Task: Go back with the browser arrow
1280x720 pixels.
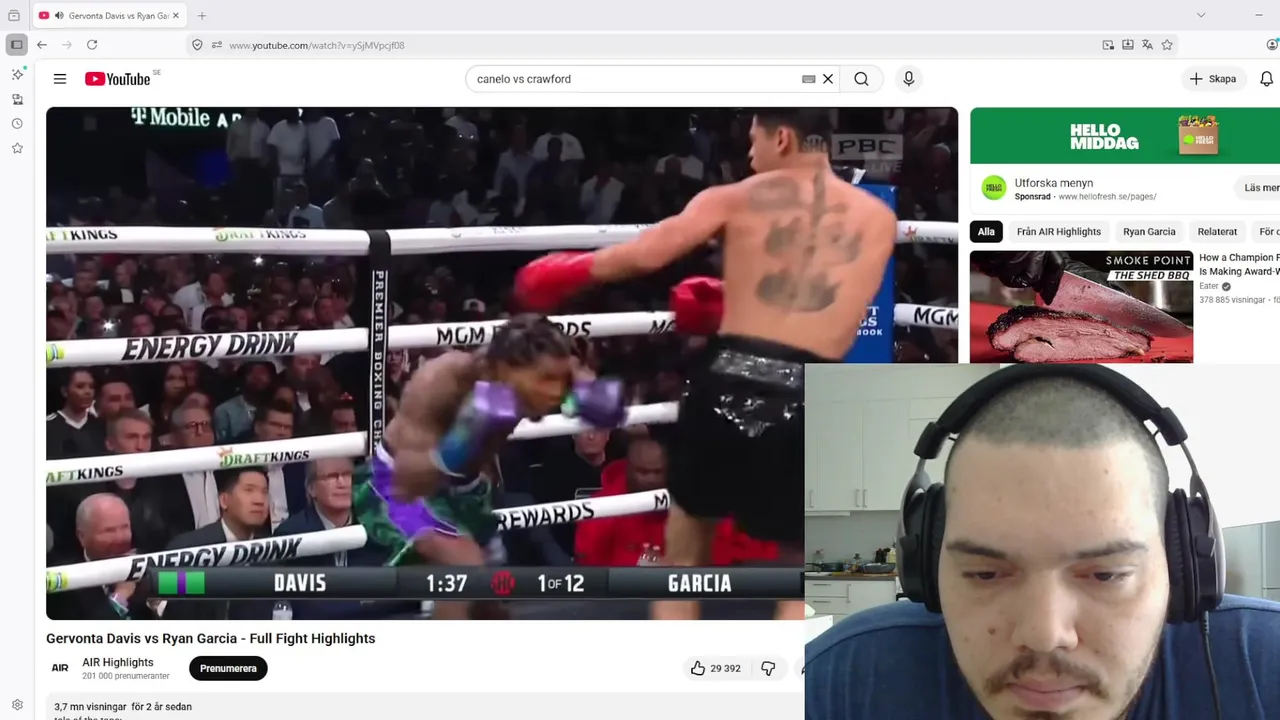Action: 42,45
